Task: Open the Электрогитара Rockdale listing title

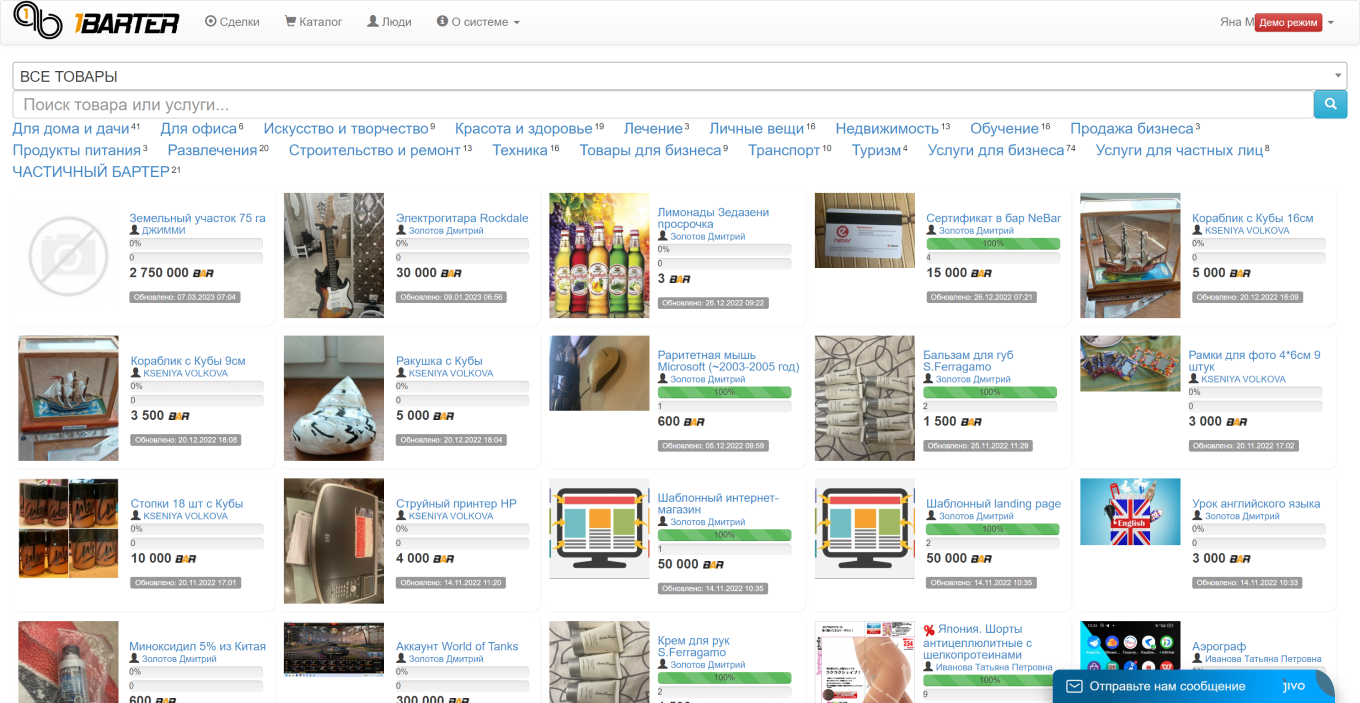Action: [x=462, y=218]
